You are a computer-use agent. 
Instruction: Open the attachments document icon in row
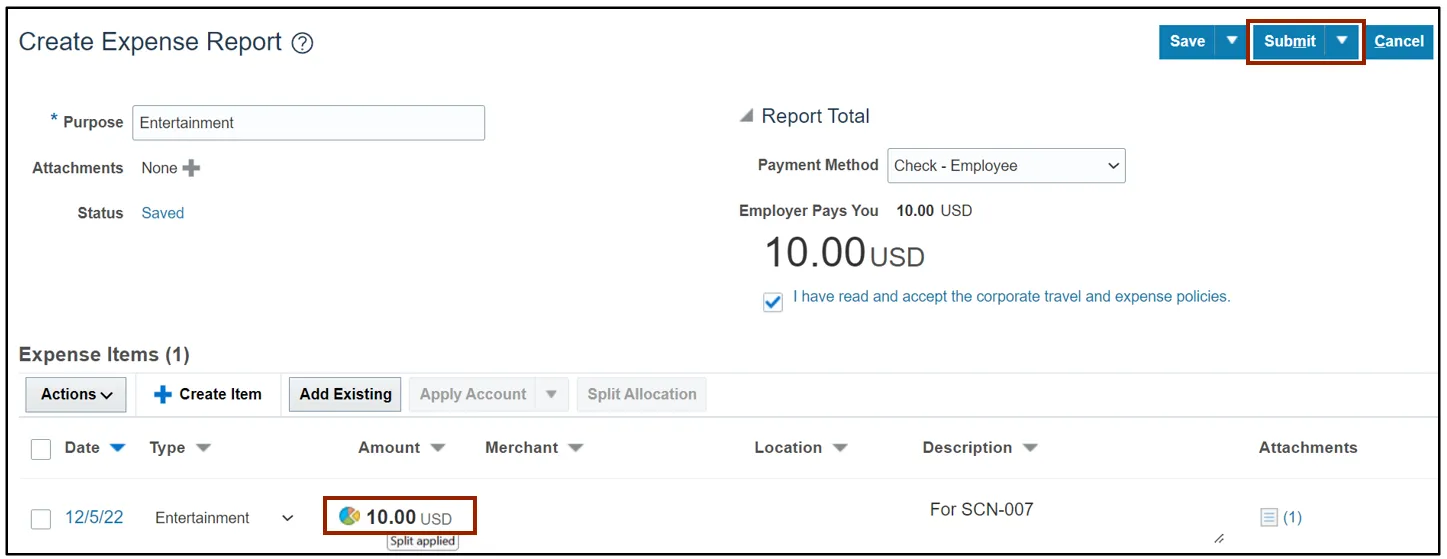pos(1269,517)
